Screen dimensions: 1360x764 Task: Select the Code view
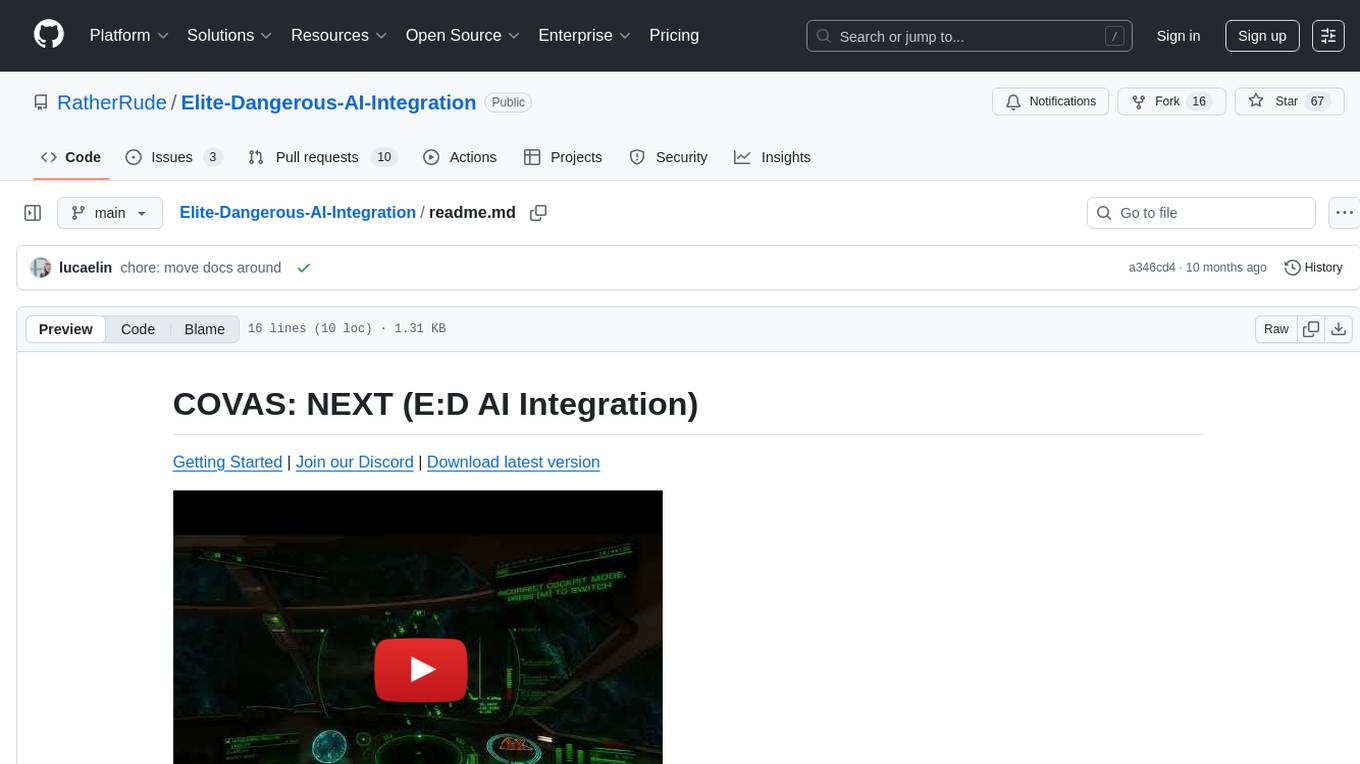pyautogui.click(x=138, y=329)
